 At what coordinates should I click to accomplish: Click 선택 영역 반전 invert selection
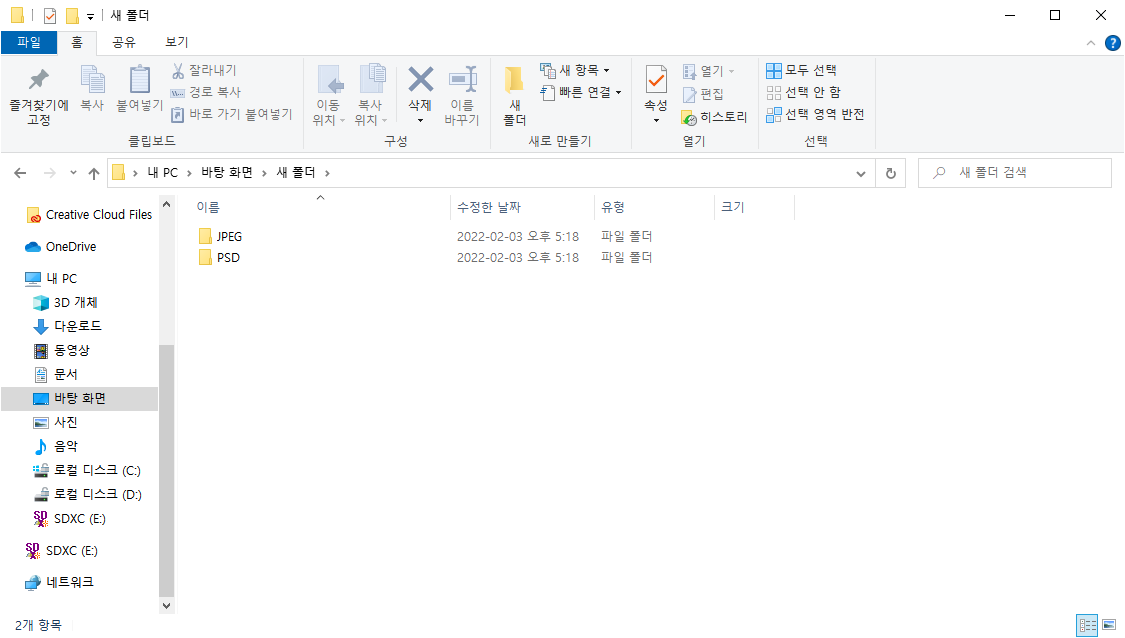(x=815, y=115)
